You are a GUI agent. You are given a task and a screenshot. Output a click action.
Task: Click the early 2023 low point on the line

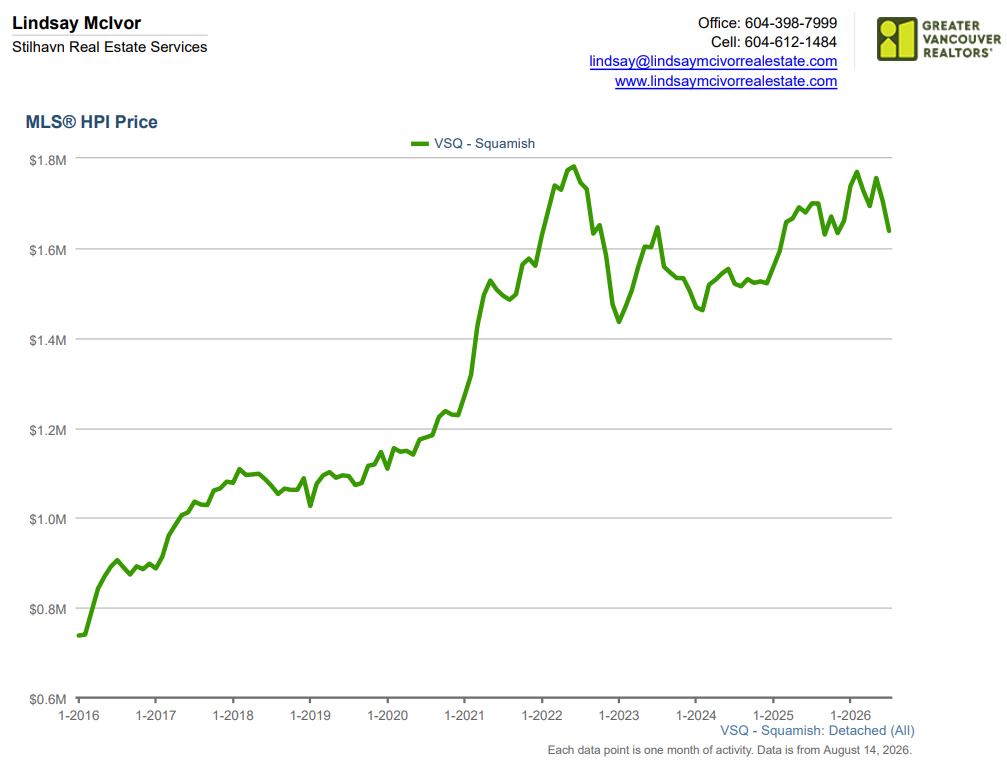tap(618, 321)
